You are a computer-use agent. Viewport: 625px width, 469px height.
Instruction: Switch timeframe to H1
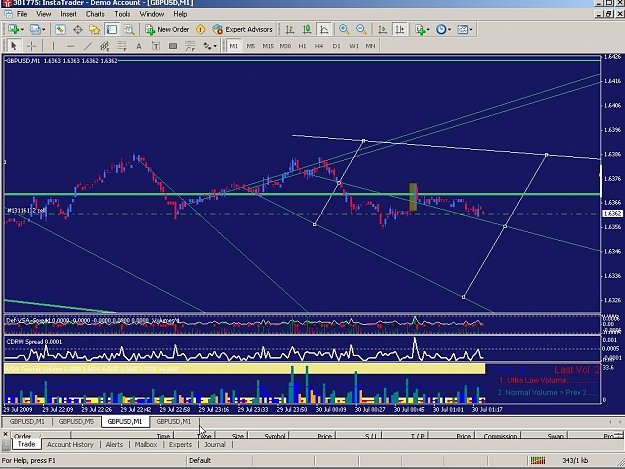point(302,46)
